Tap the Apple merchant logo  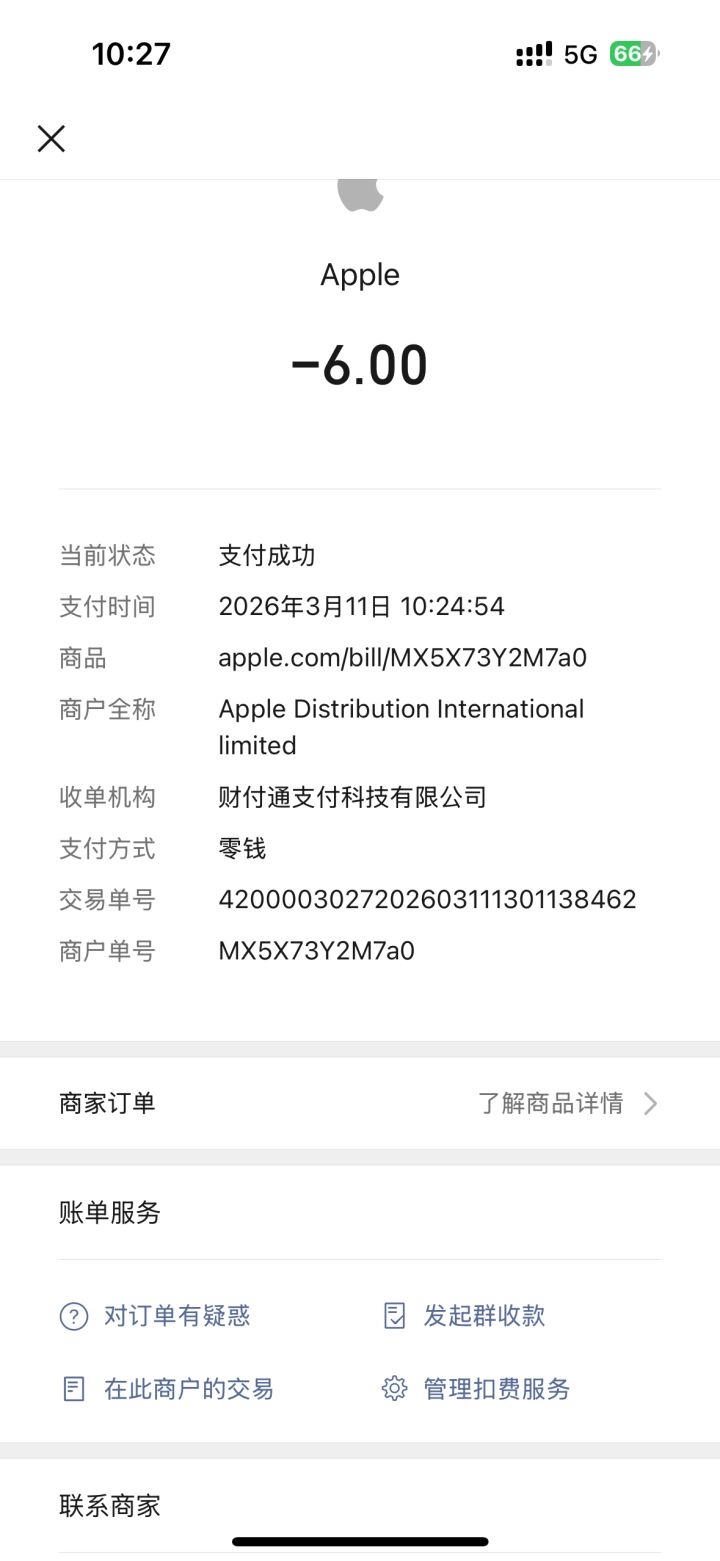pos(360,195)
